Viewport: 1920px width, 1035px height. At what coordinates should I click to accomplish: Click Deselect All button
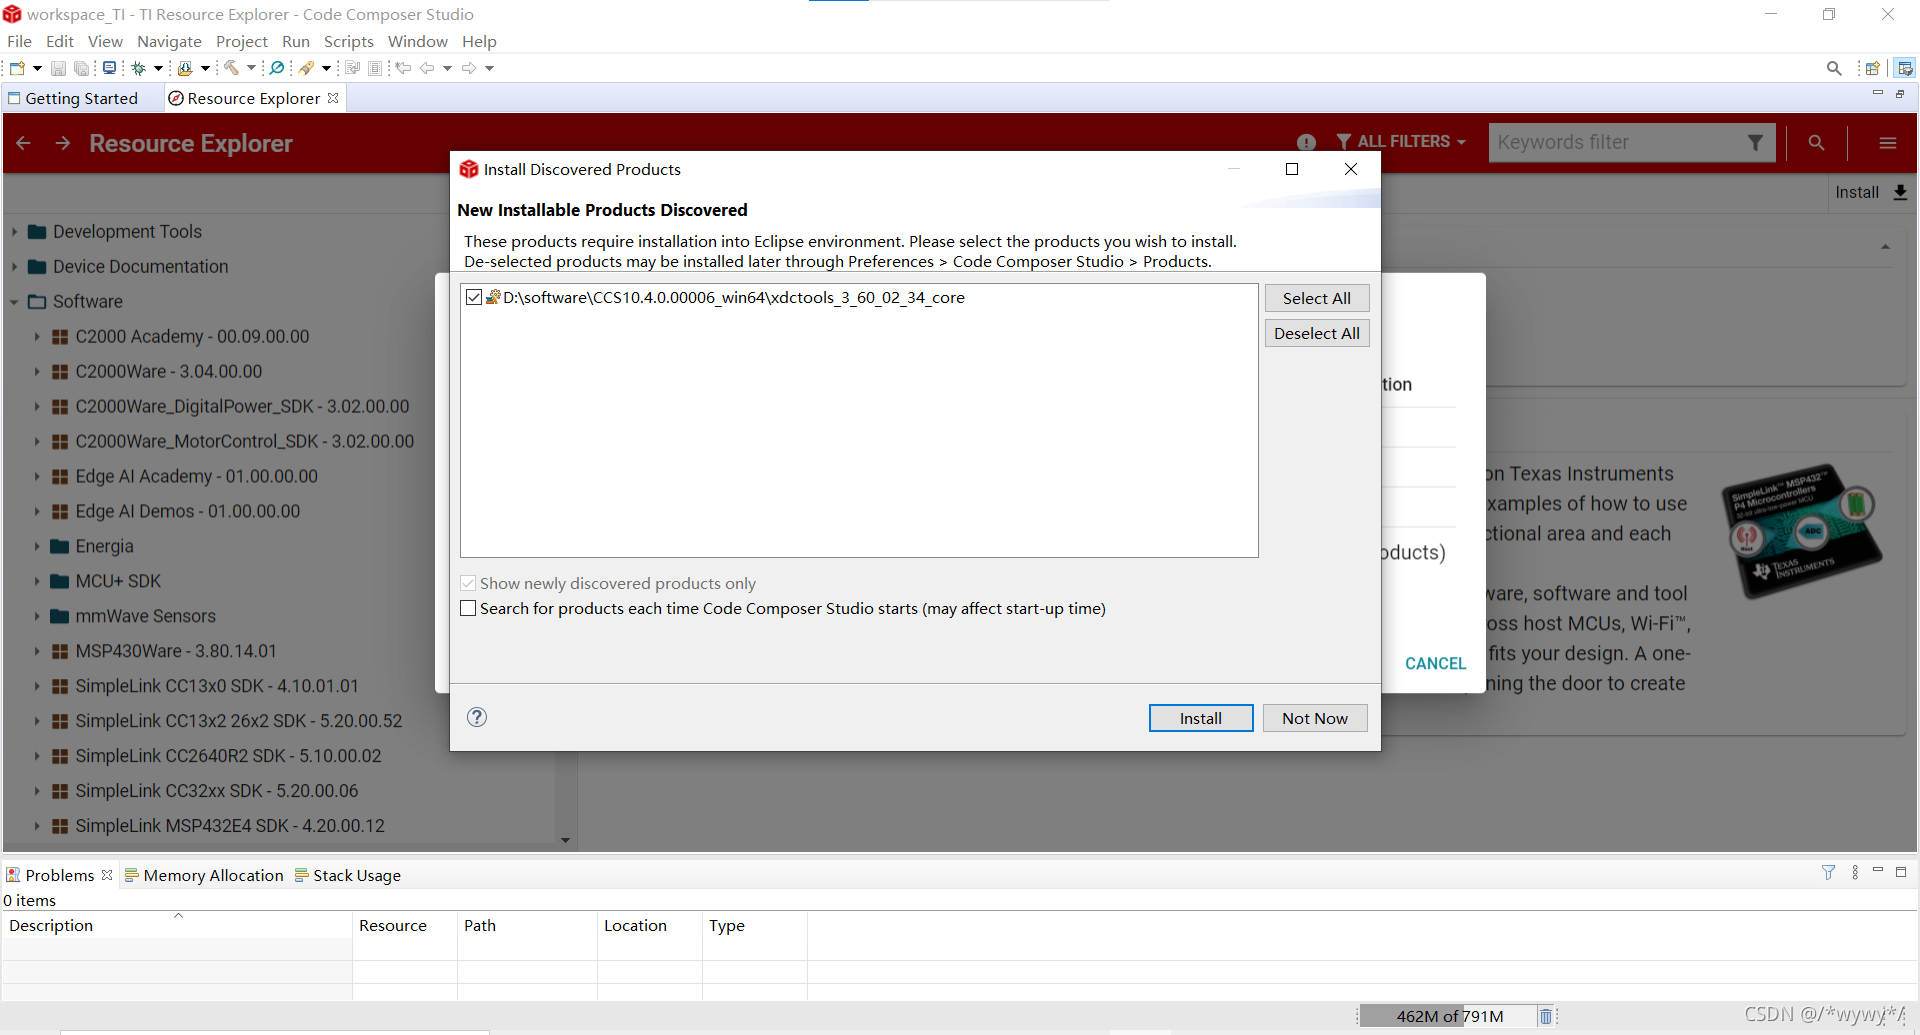[x=1316, y=333]
